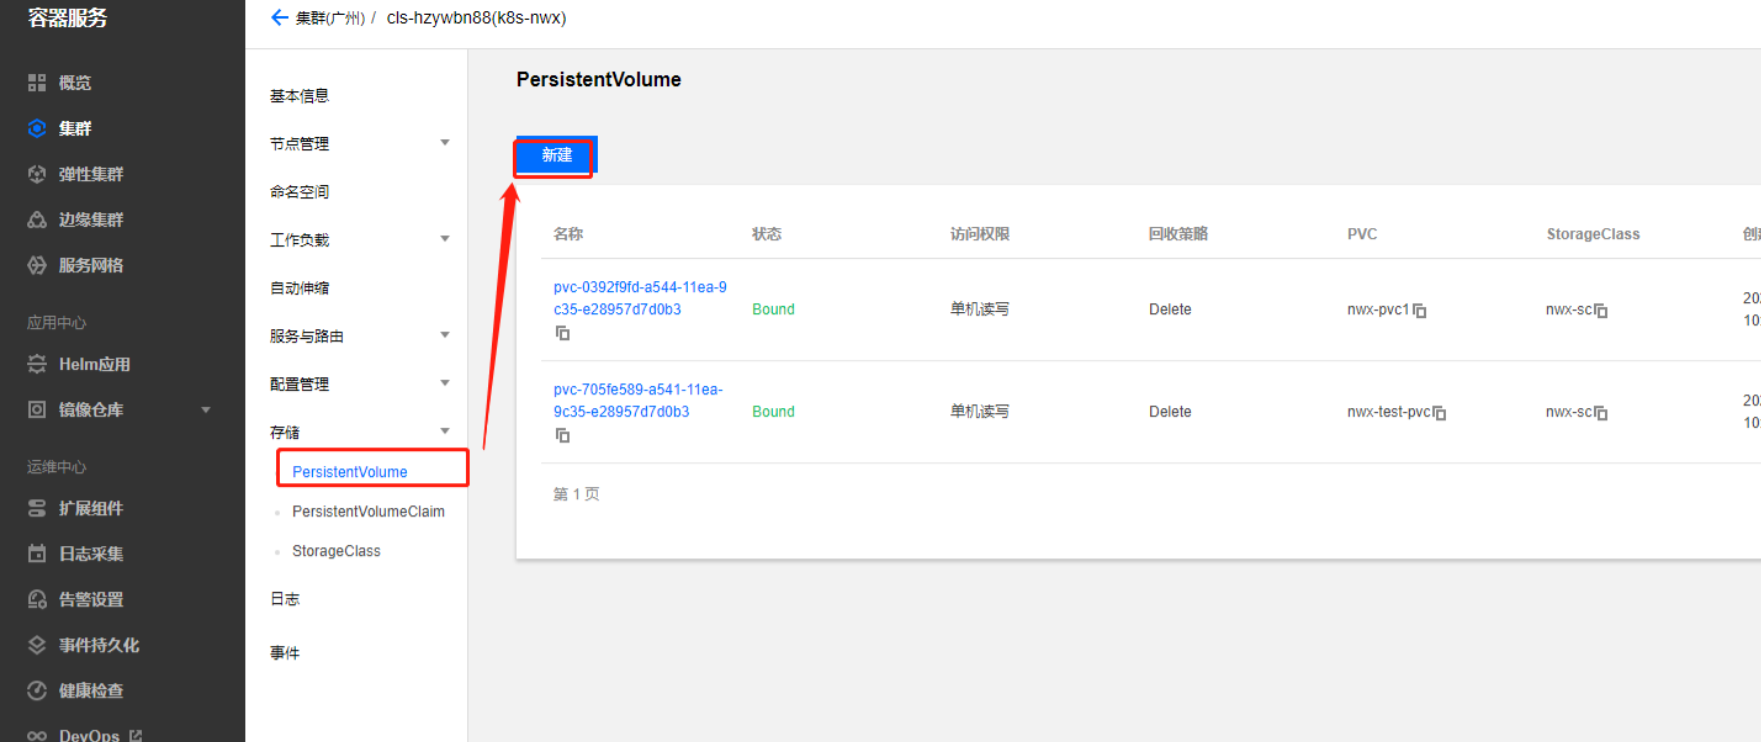Click the overview grid icon in sidebar

tap(37, 83)
